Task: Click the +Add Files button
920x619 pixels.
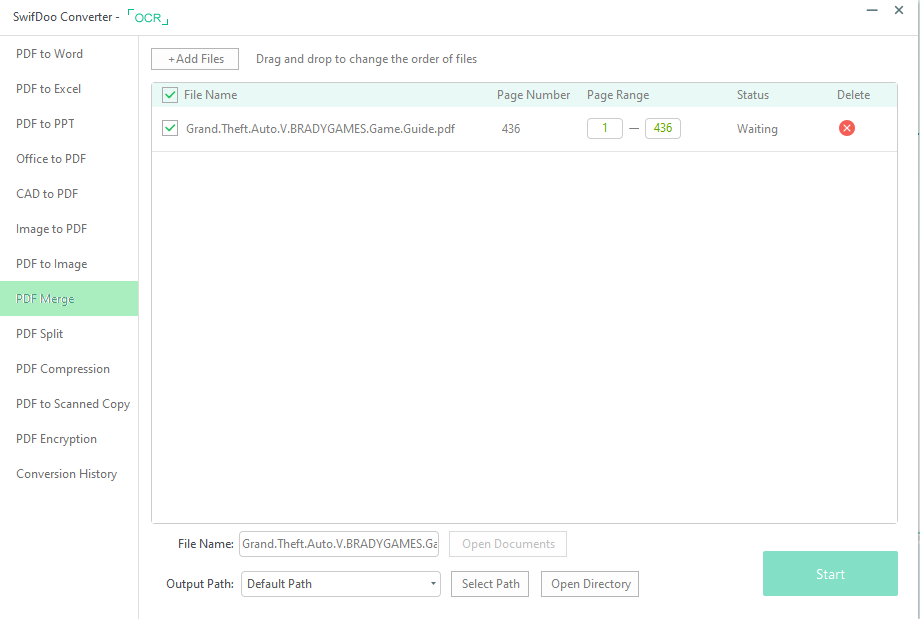Action: pyautogui.click(x=195, y=59)
